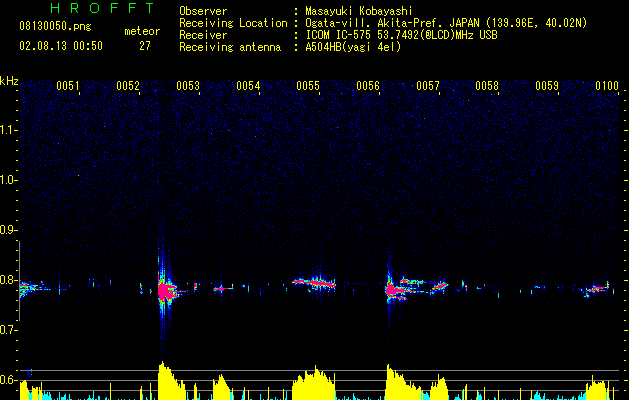Click the 'Receiving Location' label
The width and height of the screenshot is (629, 400).
coord(233,23)
